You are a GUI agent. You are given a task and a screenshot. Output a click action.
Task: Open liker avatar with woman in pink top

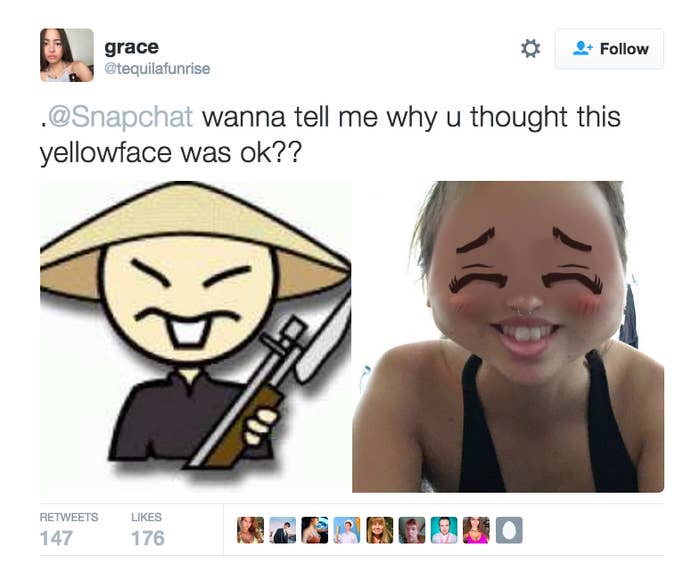click(476, 530)
